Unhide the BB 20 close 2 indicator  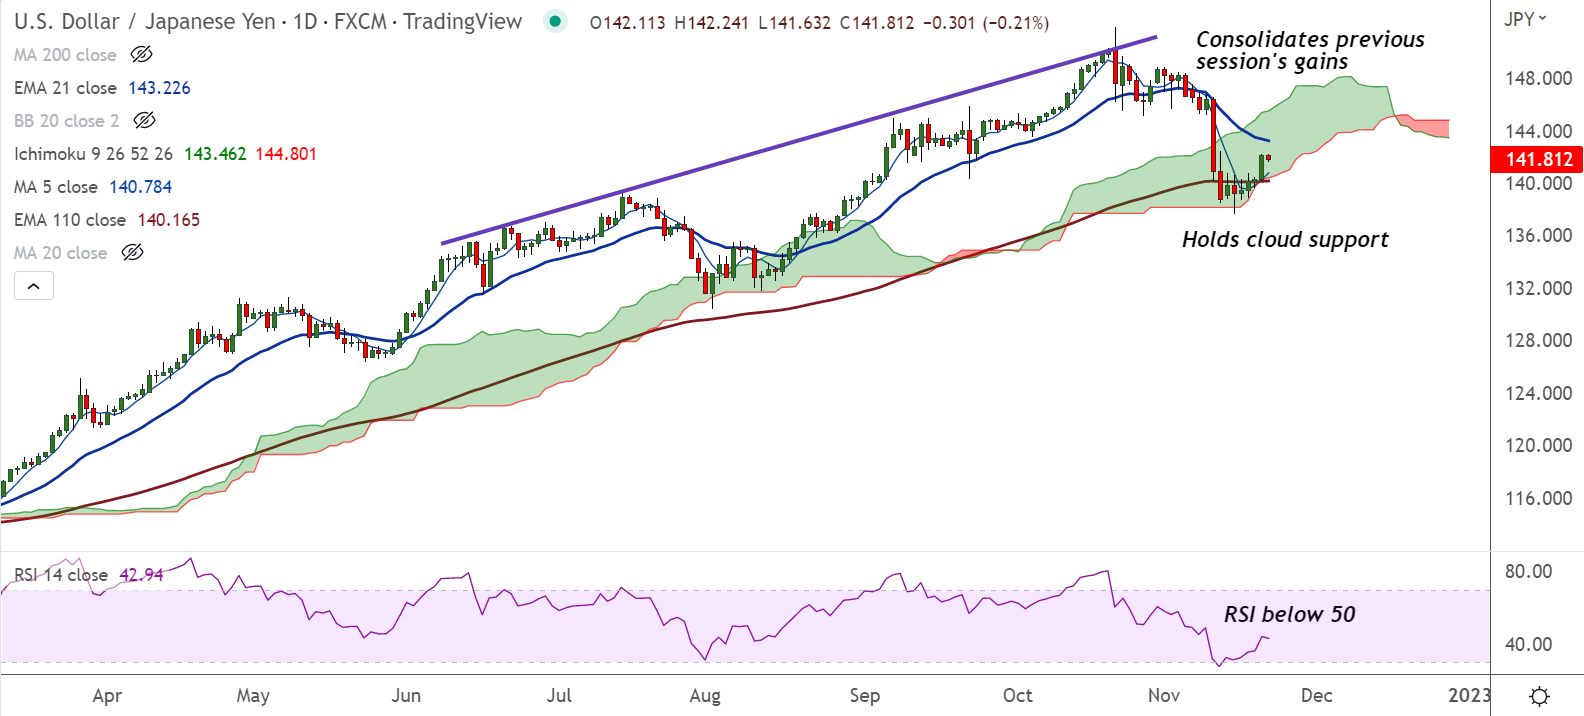[145, 121]
